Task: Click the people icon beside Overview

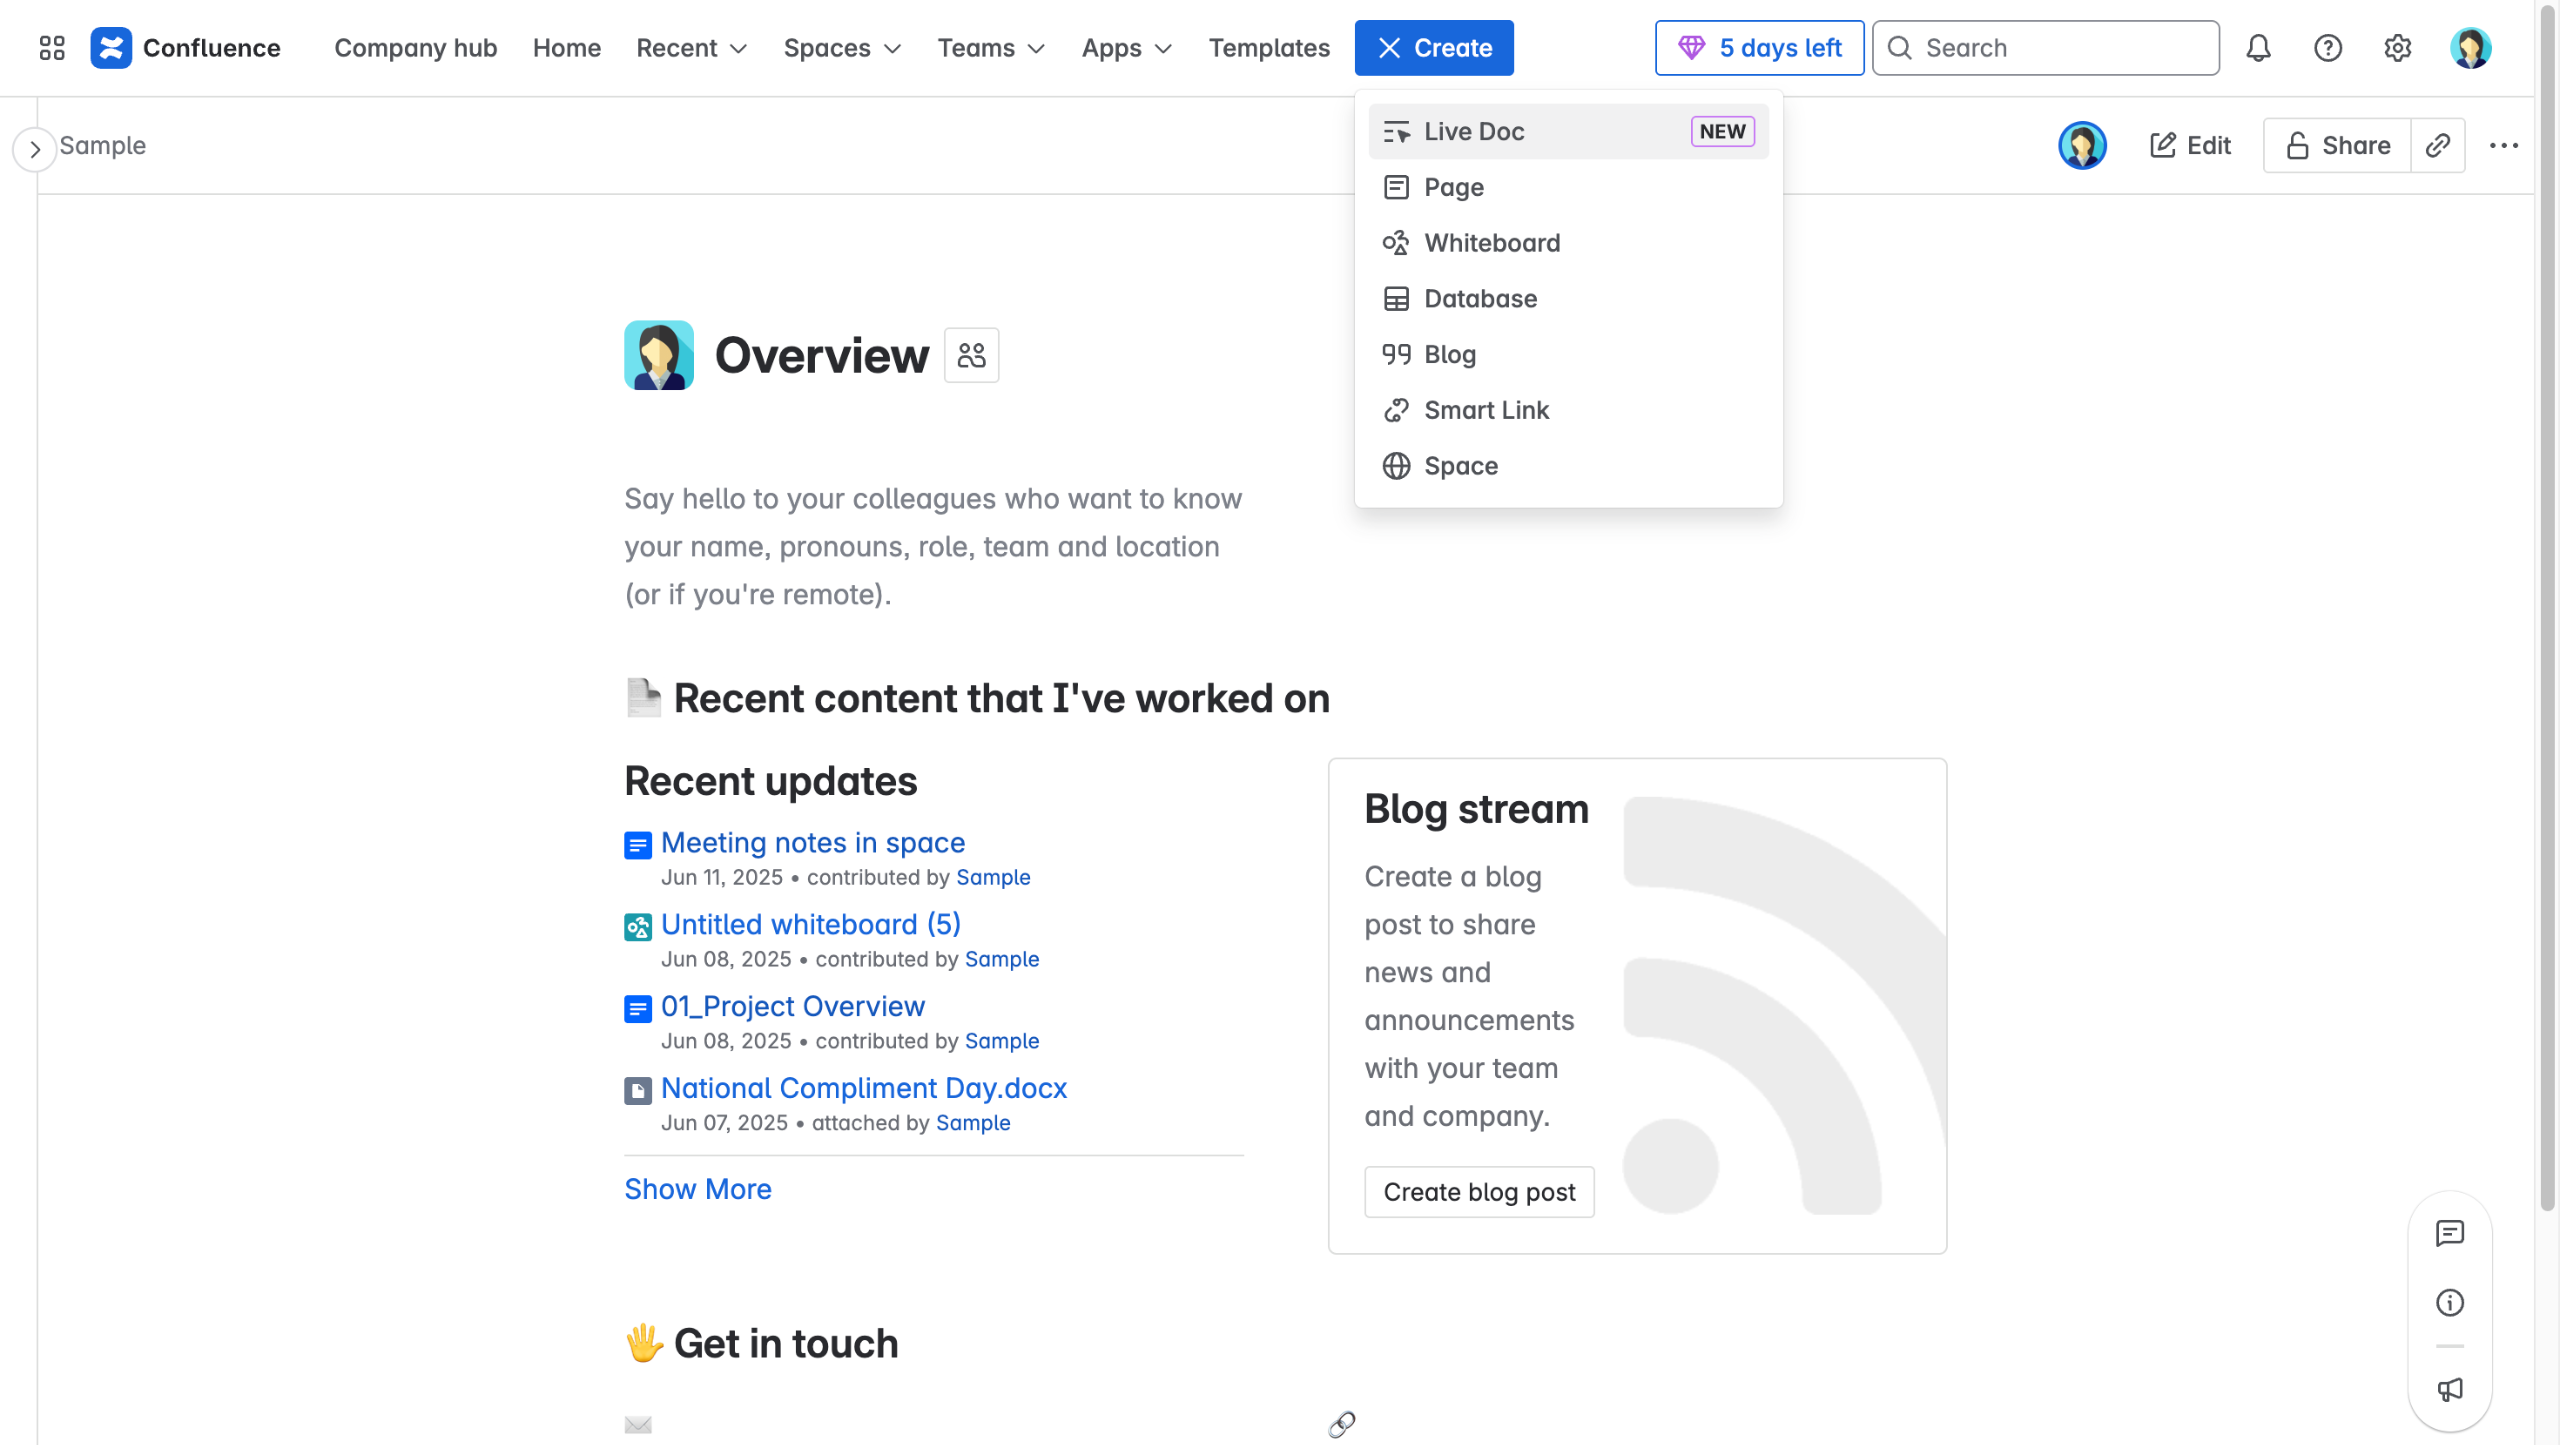Action: coord(971,355)
